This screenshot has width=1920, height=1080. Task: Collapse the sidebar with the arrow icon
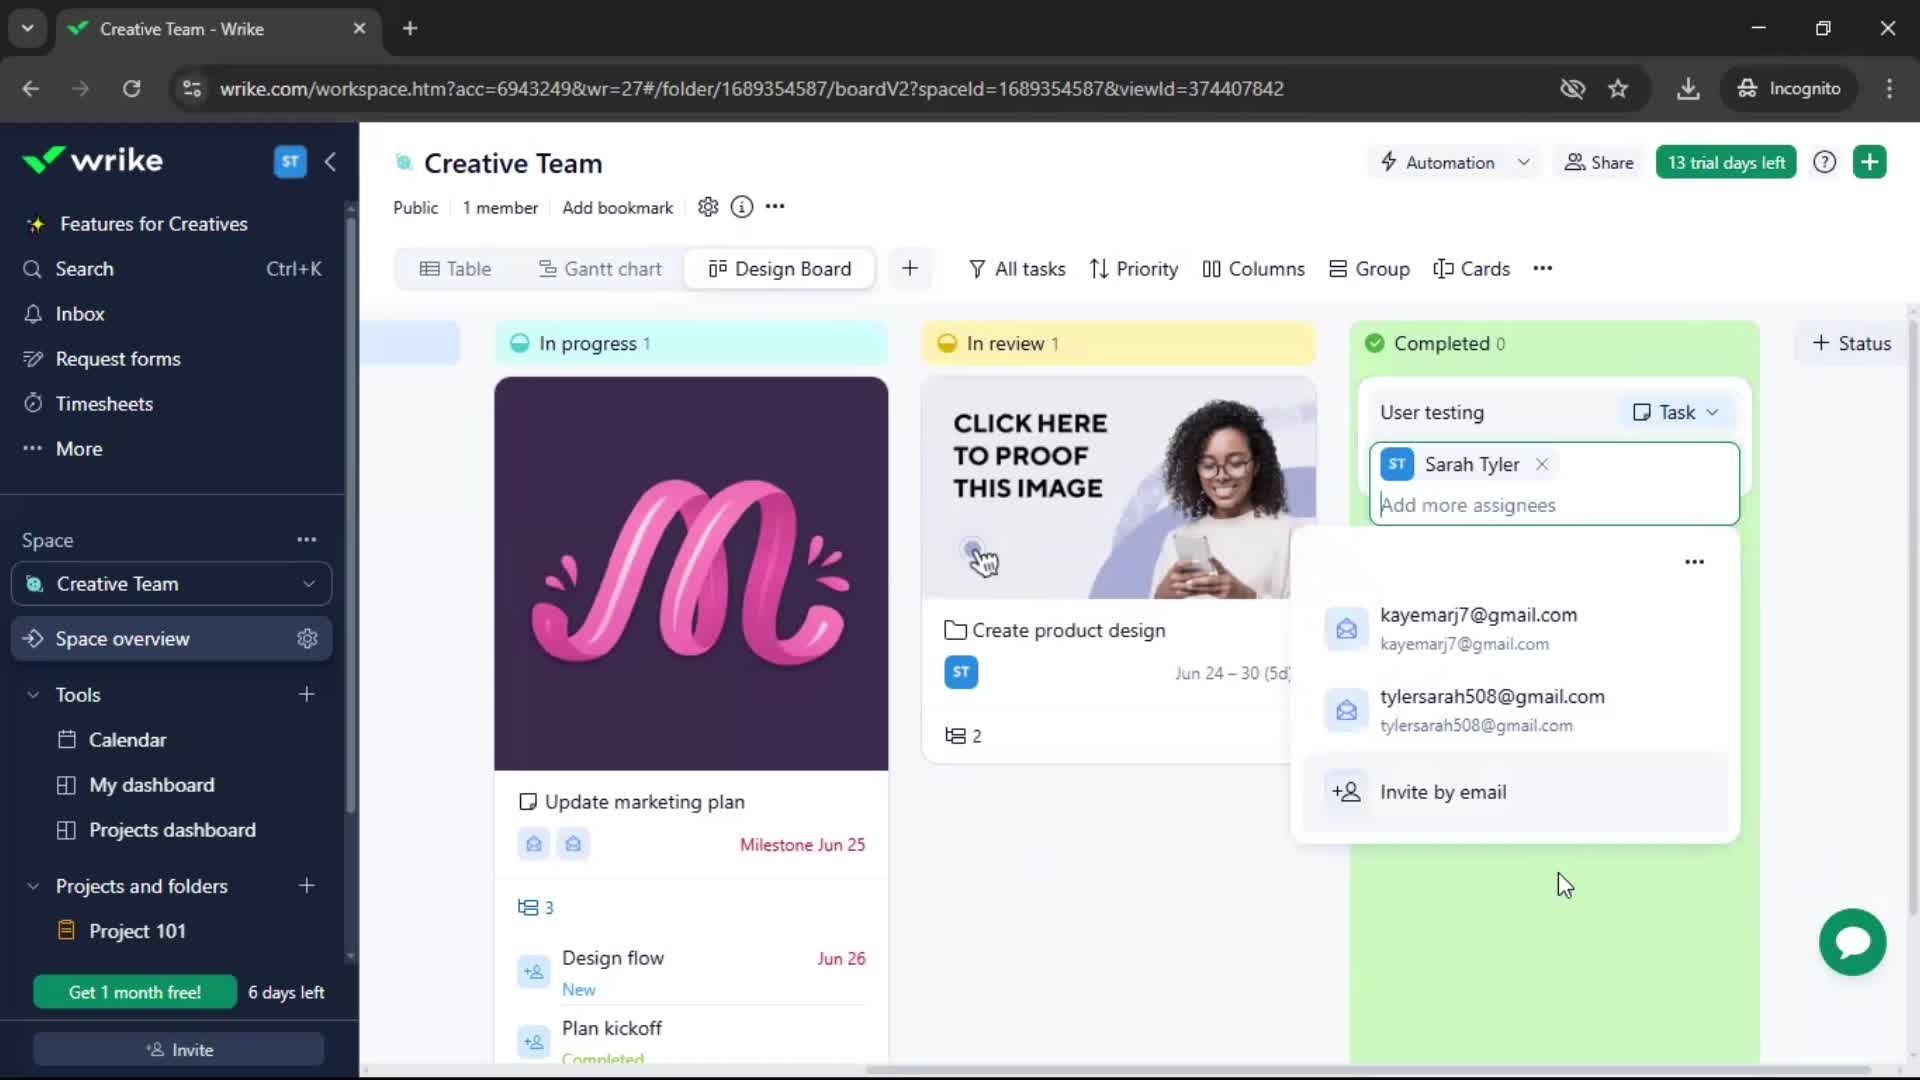pos(330,161)
